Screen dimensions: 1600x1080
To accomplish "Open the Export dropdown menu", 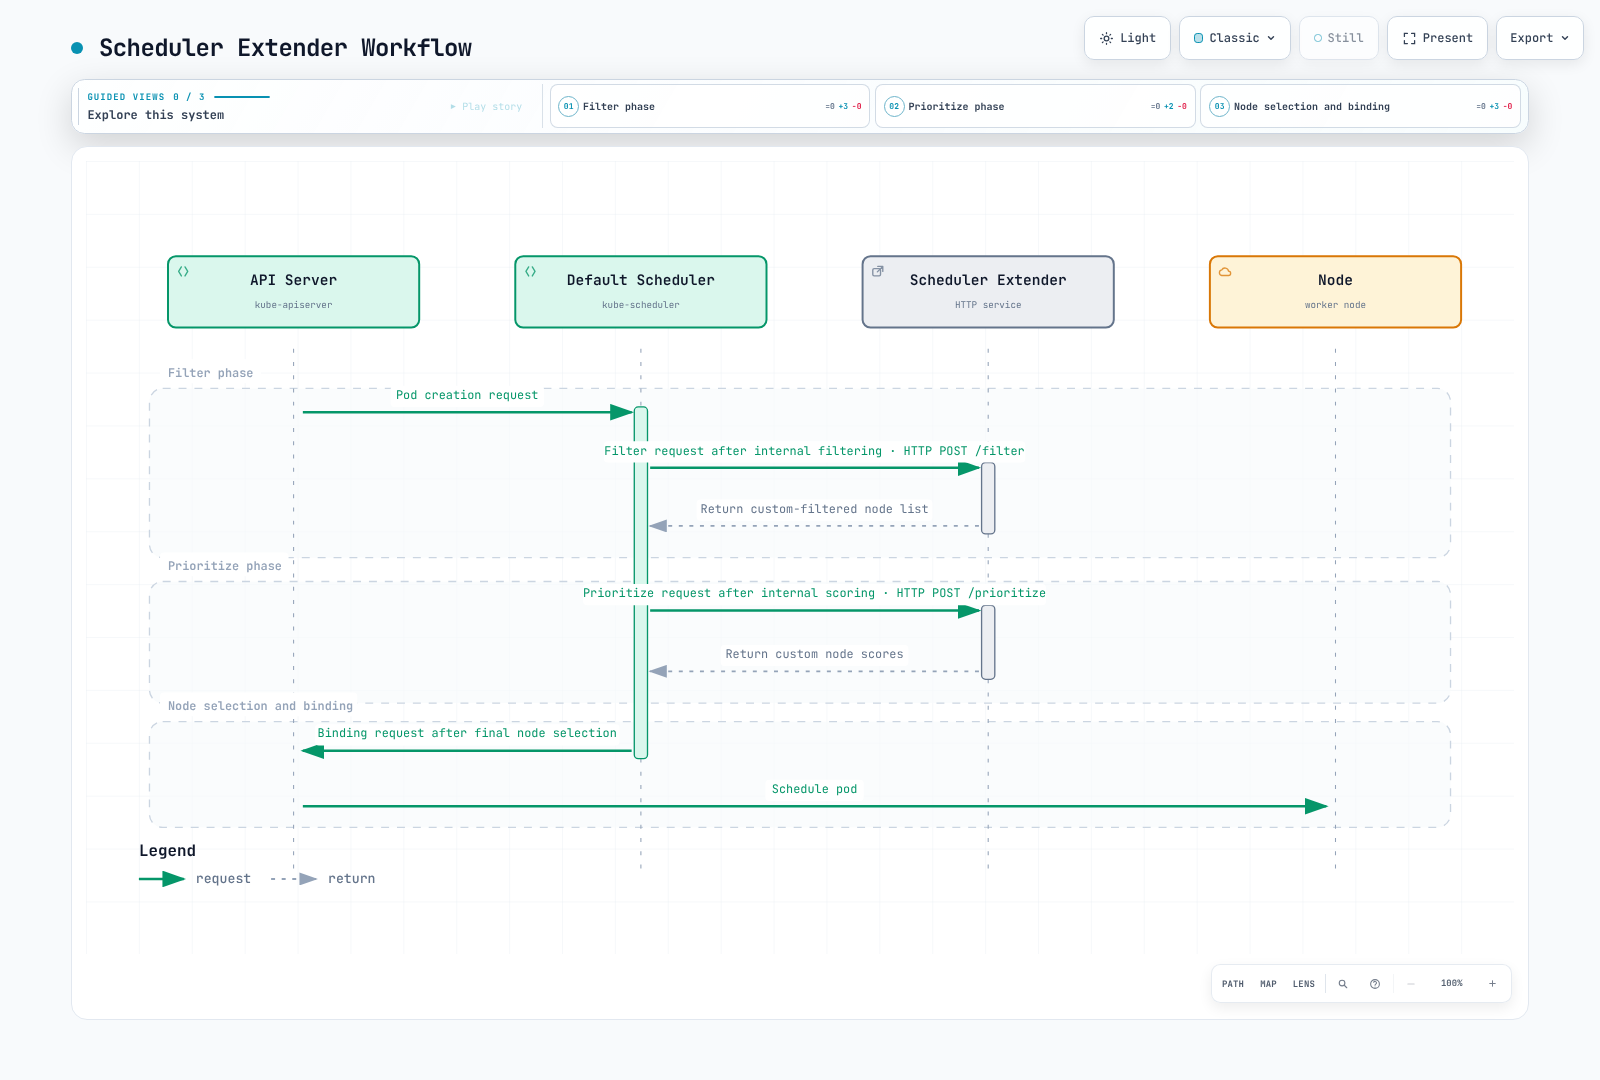I will click(x=1539, y=38).
